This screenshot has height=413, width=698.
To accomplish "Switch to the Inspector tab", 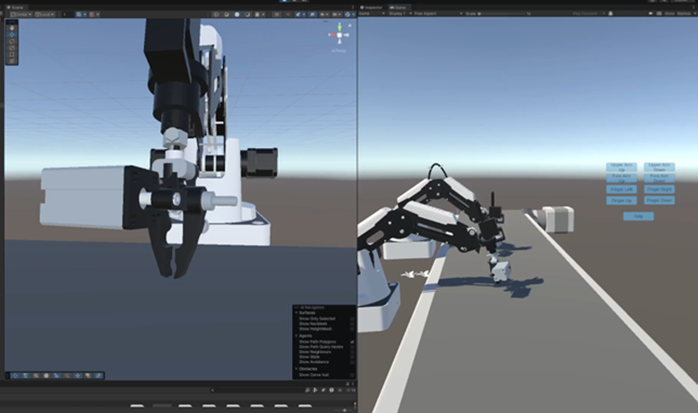I will coord(376,6).
